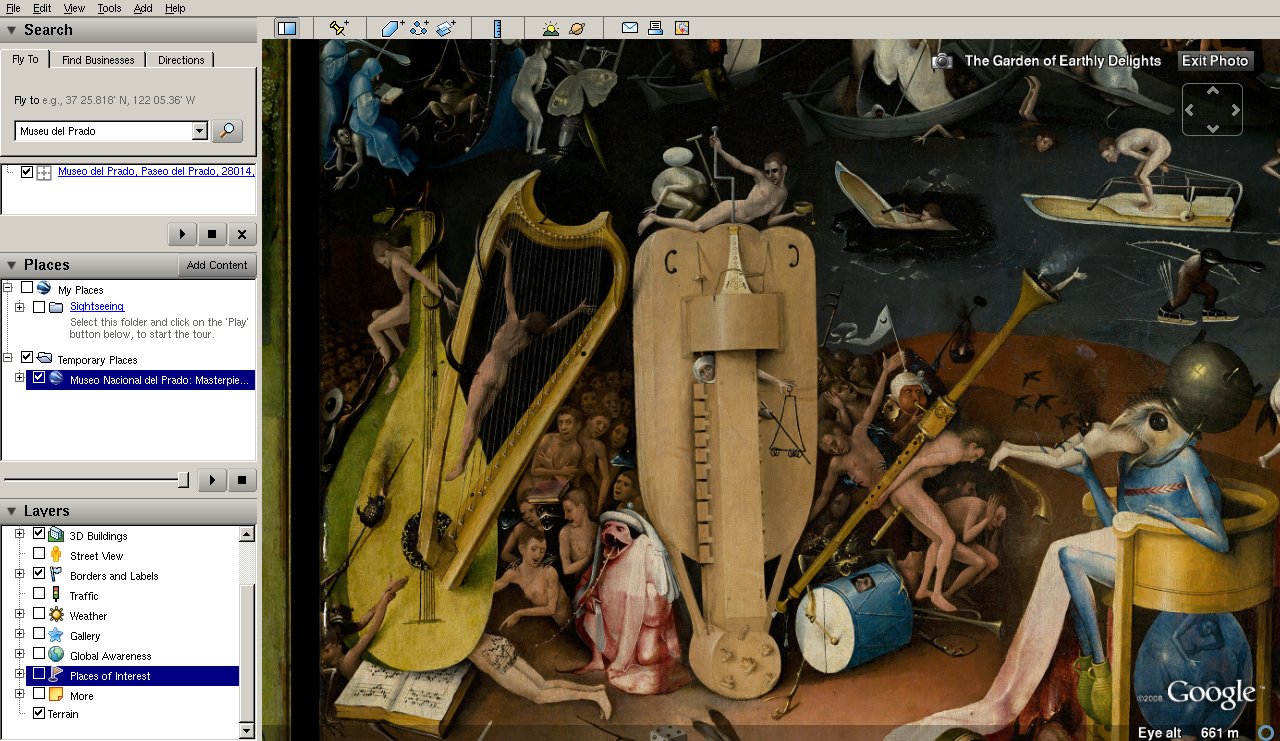
Task: Open the File menu
Action: point(13,8)
